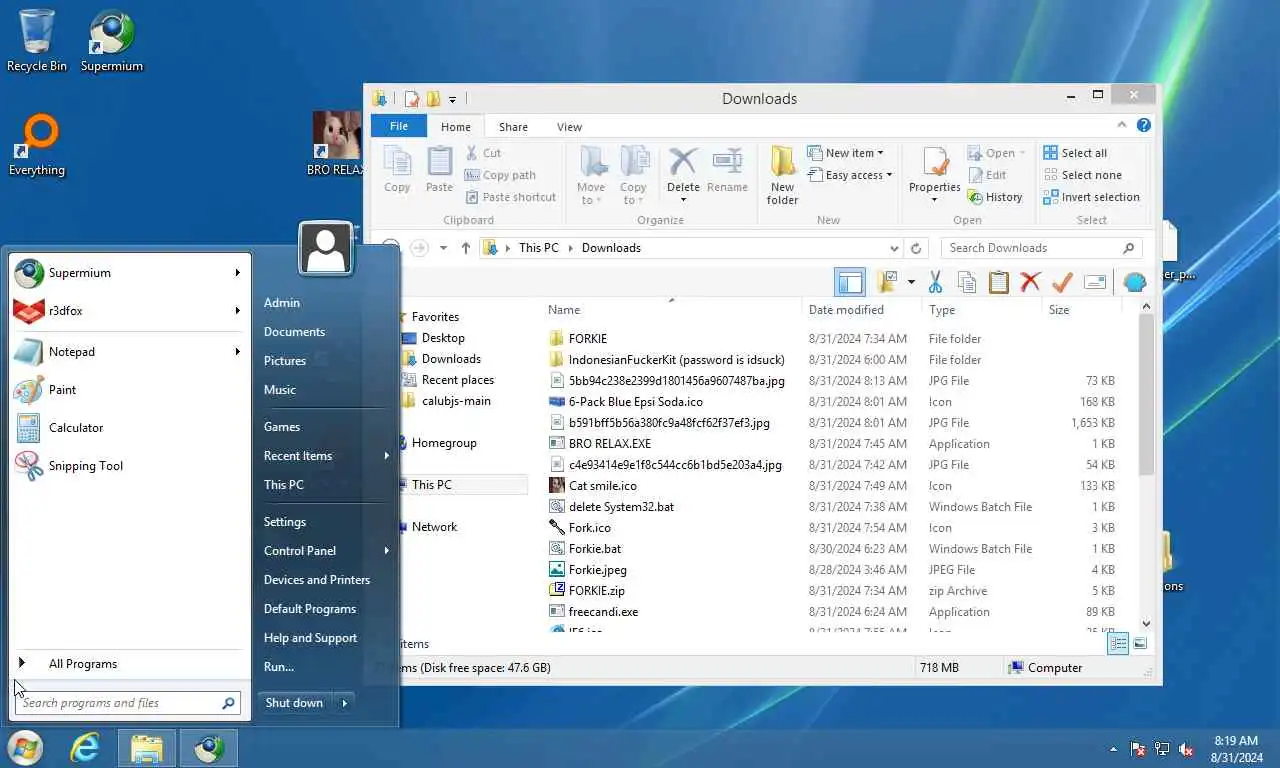This screenshot has height=768, width=1280.
Task: Open the Recycle Bin desktop icon
Action: coord(37,41)
